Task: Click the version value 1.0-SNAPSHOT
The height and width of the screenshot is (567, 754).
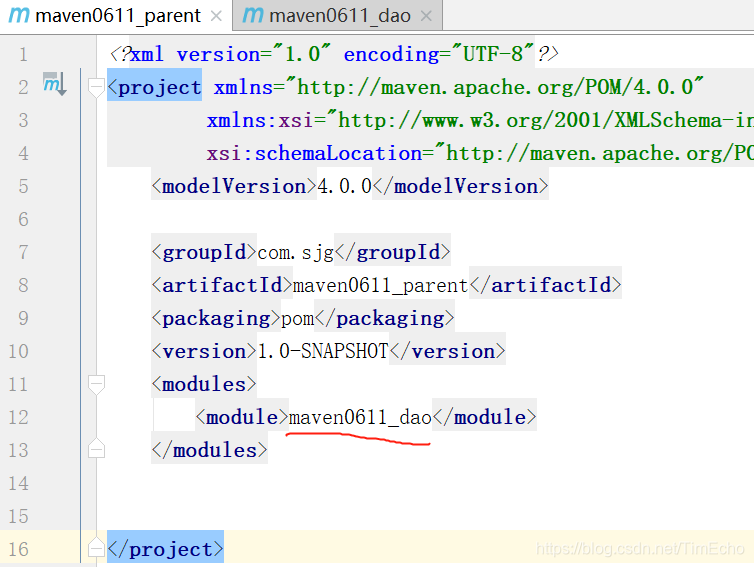Action: pyautogui.click(x=323, y=352)
